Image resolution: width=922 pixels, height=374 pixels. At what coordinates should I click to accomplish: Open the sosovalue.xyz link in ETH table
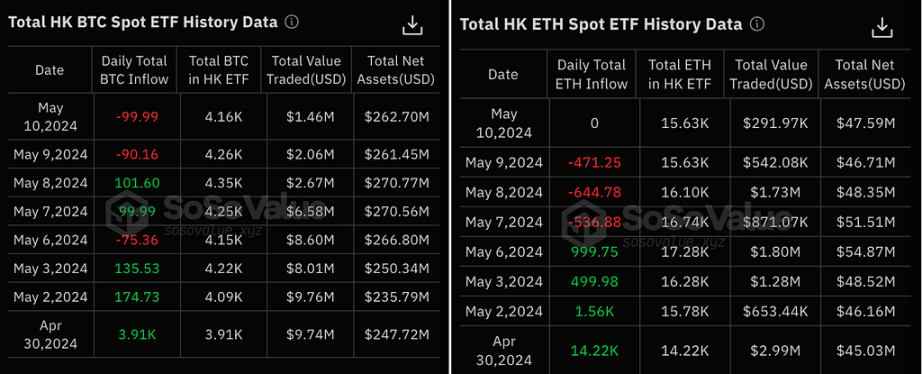click(674, 243)
